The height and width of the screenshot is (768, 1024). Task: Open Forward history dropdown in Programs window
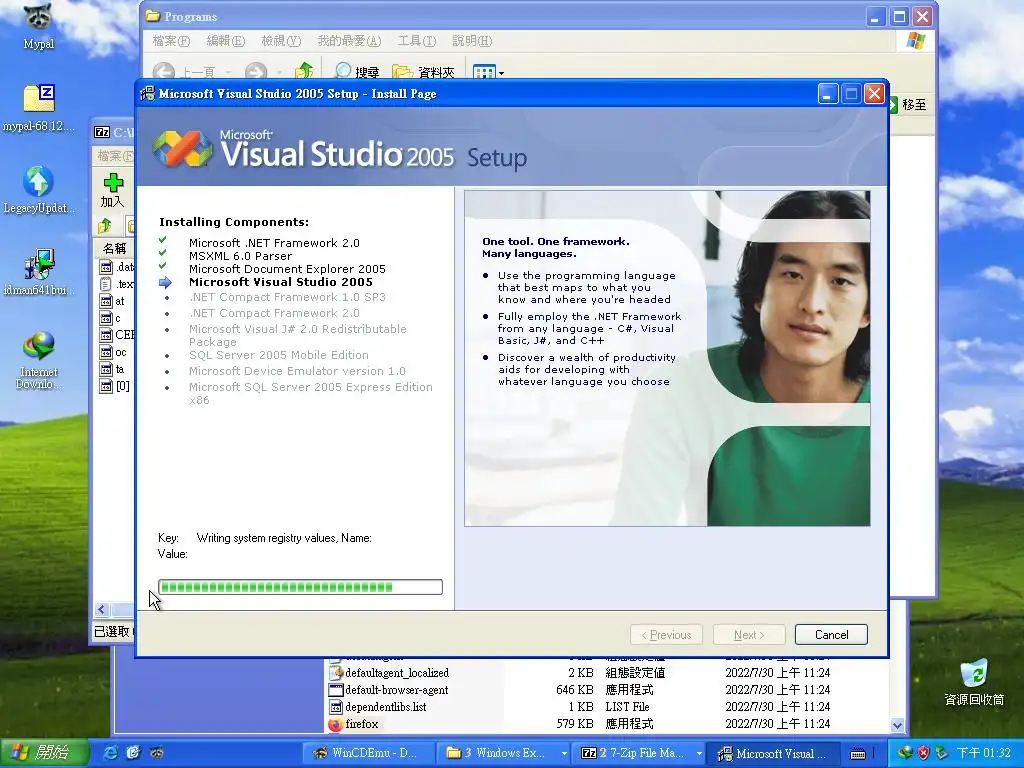[280, 72]
